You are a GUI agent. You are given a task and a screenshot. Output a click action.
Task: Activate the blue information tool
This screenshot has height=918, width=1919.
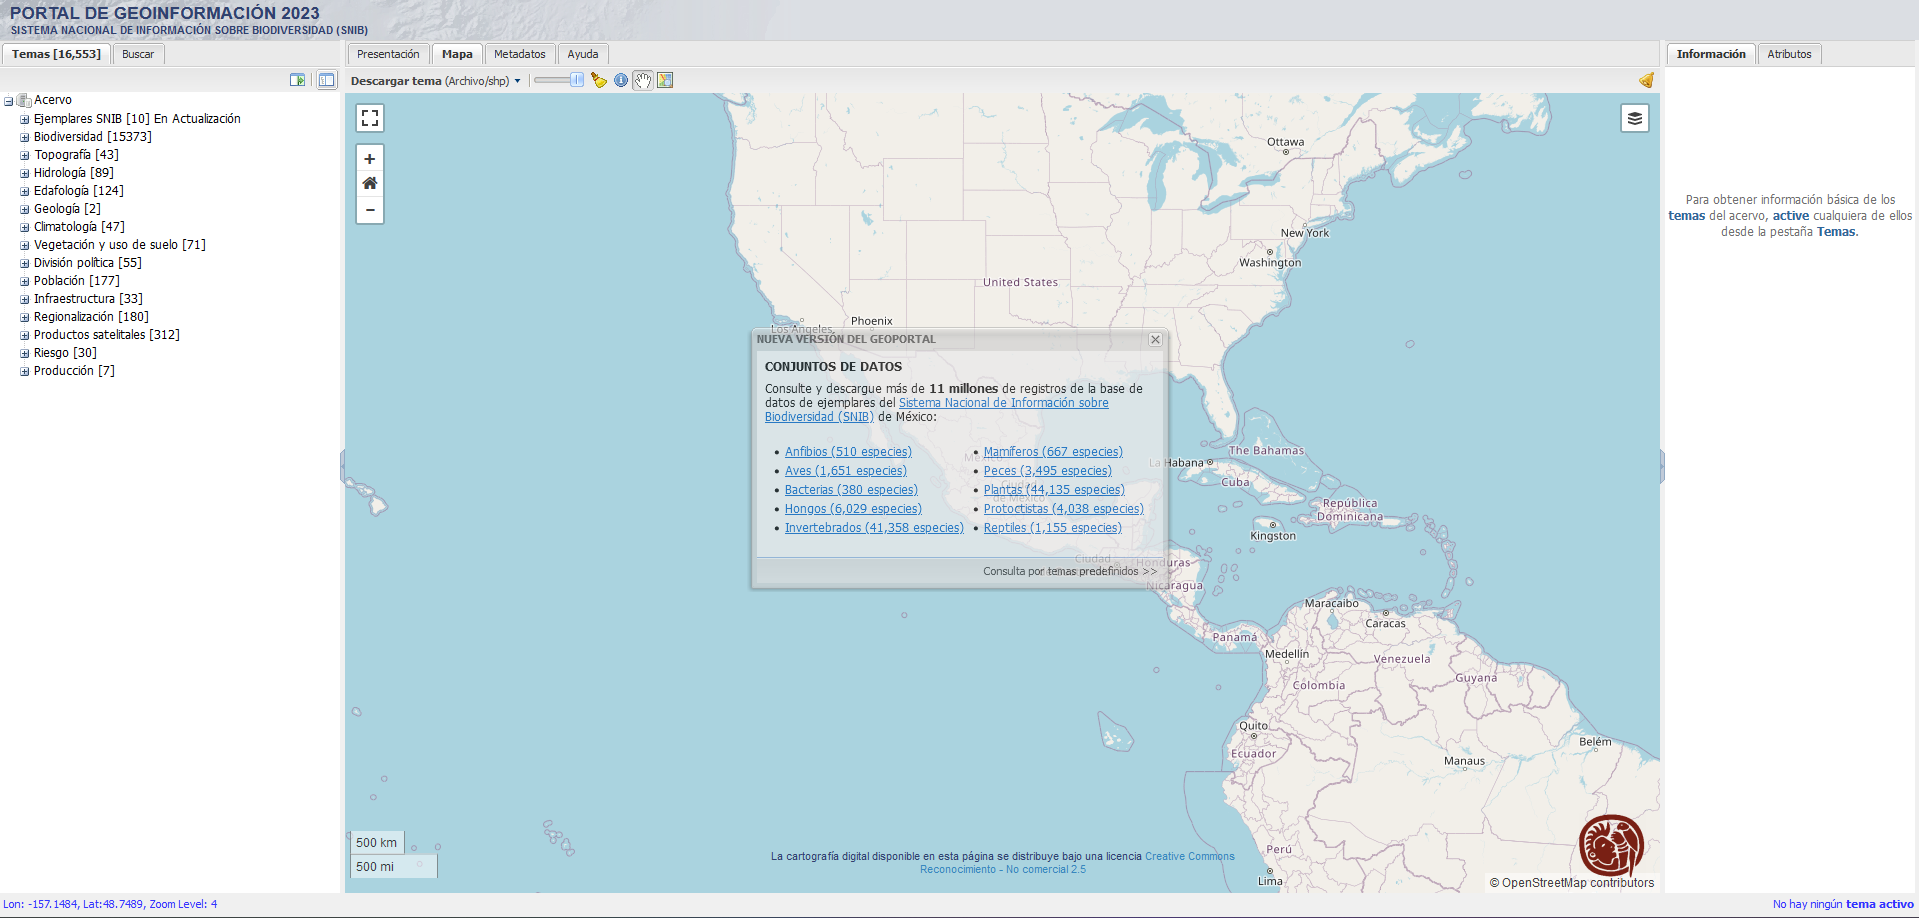pyautogui.click(x=621, y=80)
